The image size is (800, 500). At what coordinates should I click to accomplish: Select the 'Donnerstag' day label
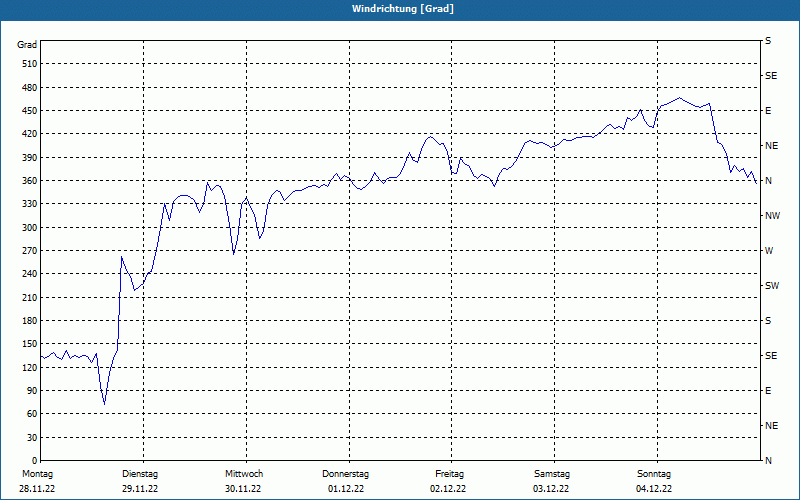pos(345,474)
